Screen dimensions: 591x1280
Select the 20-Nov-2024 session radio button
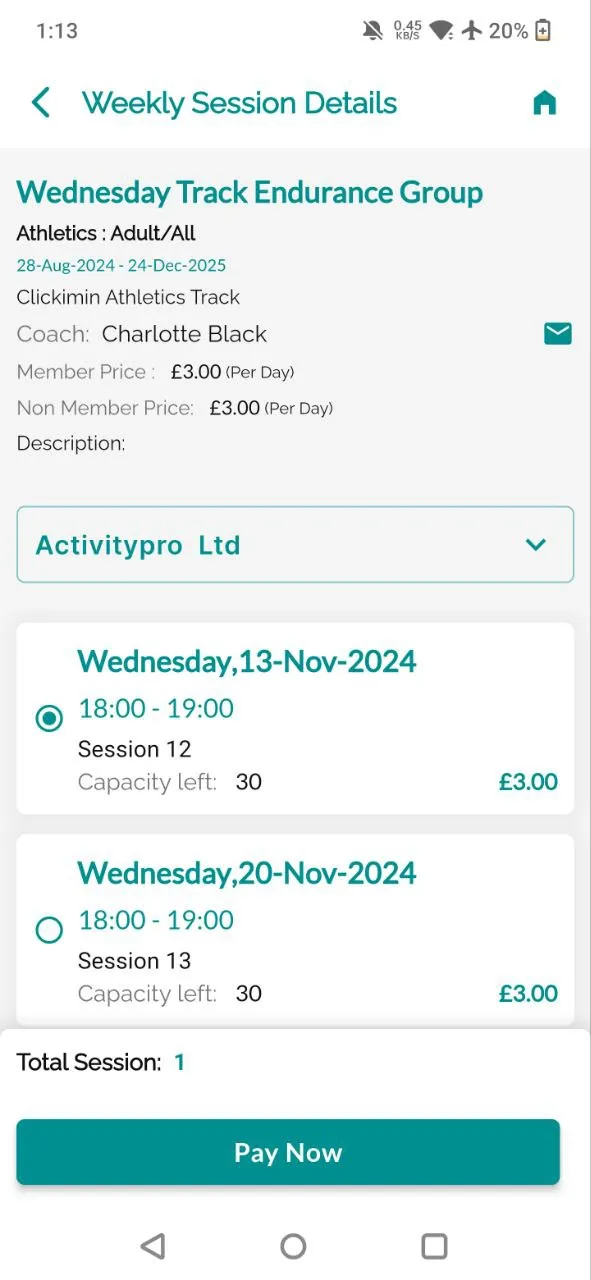tap(49, 931)
